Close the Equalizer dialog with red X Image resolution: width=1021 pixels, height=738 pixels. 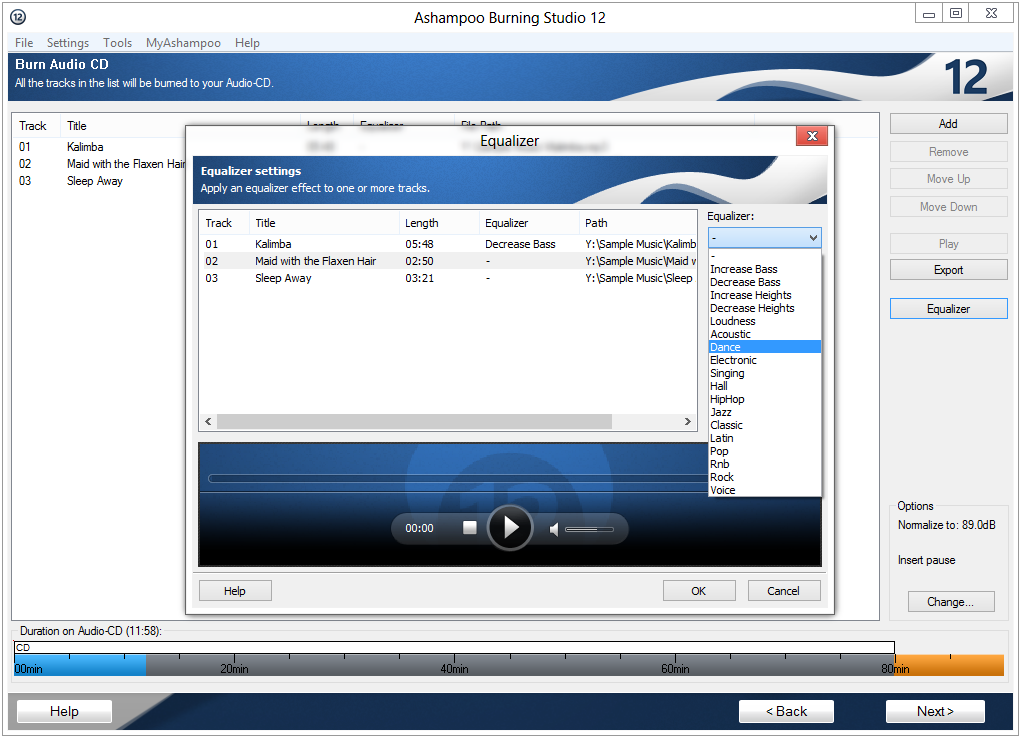(x=812, y=136)
